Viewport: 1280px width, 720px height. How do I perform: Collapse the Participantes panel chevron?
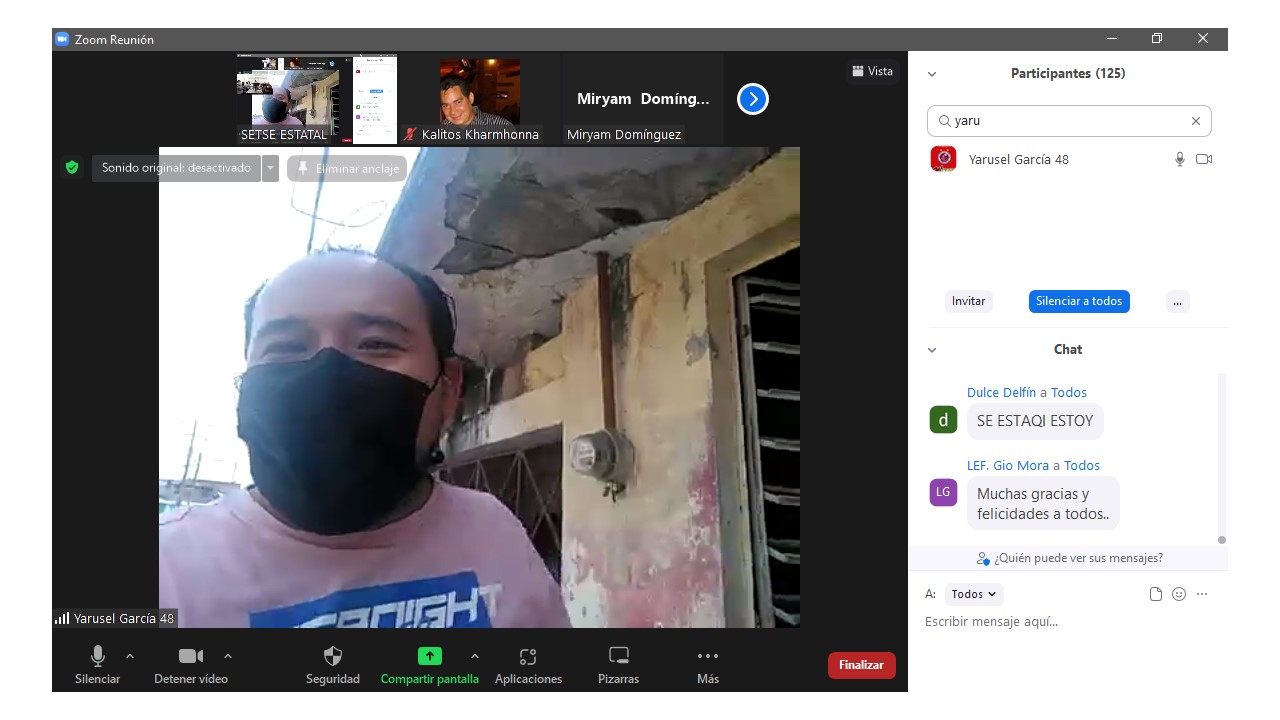932,74
